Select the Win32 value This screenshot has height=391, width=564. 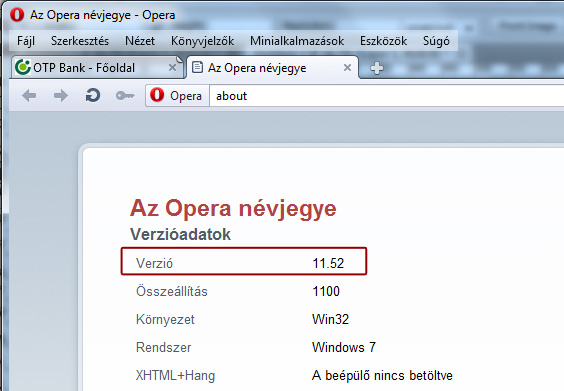(x=330, y=319)
